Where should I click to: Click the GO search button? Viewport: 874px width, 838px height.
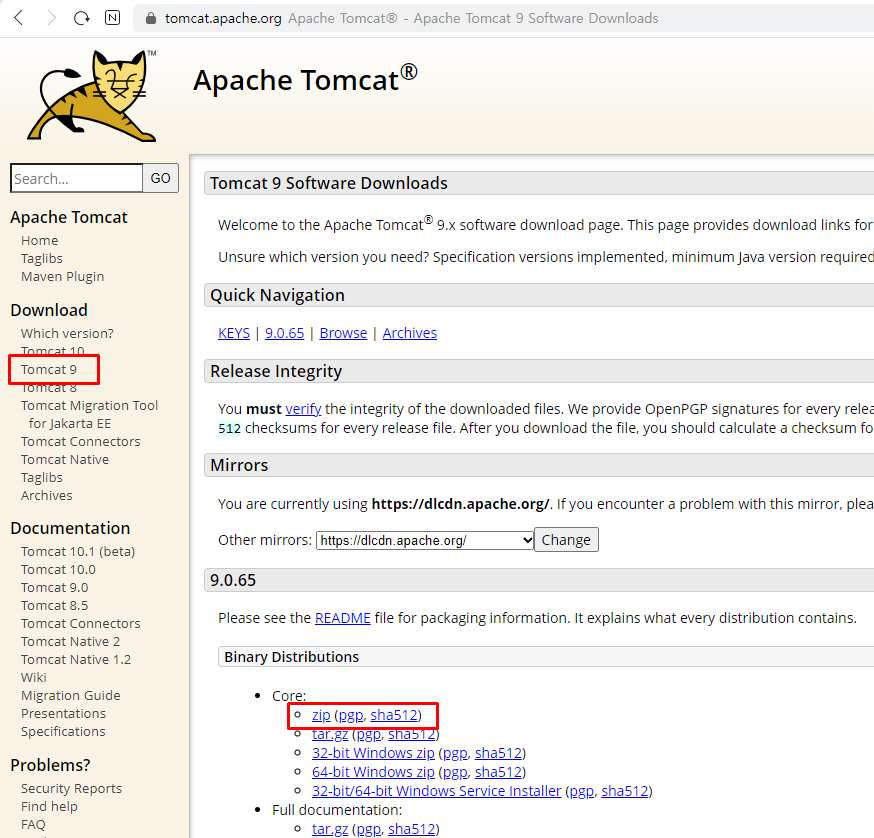tap(161, 178)
